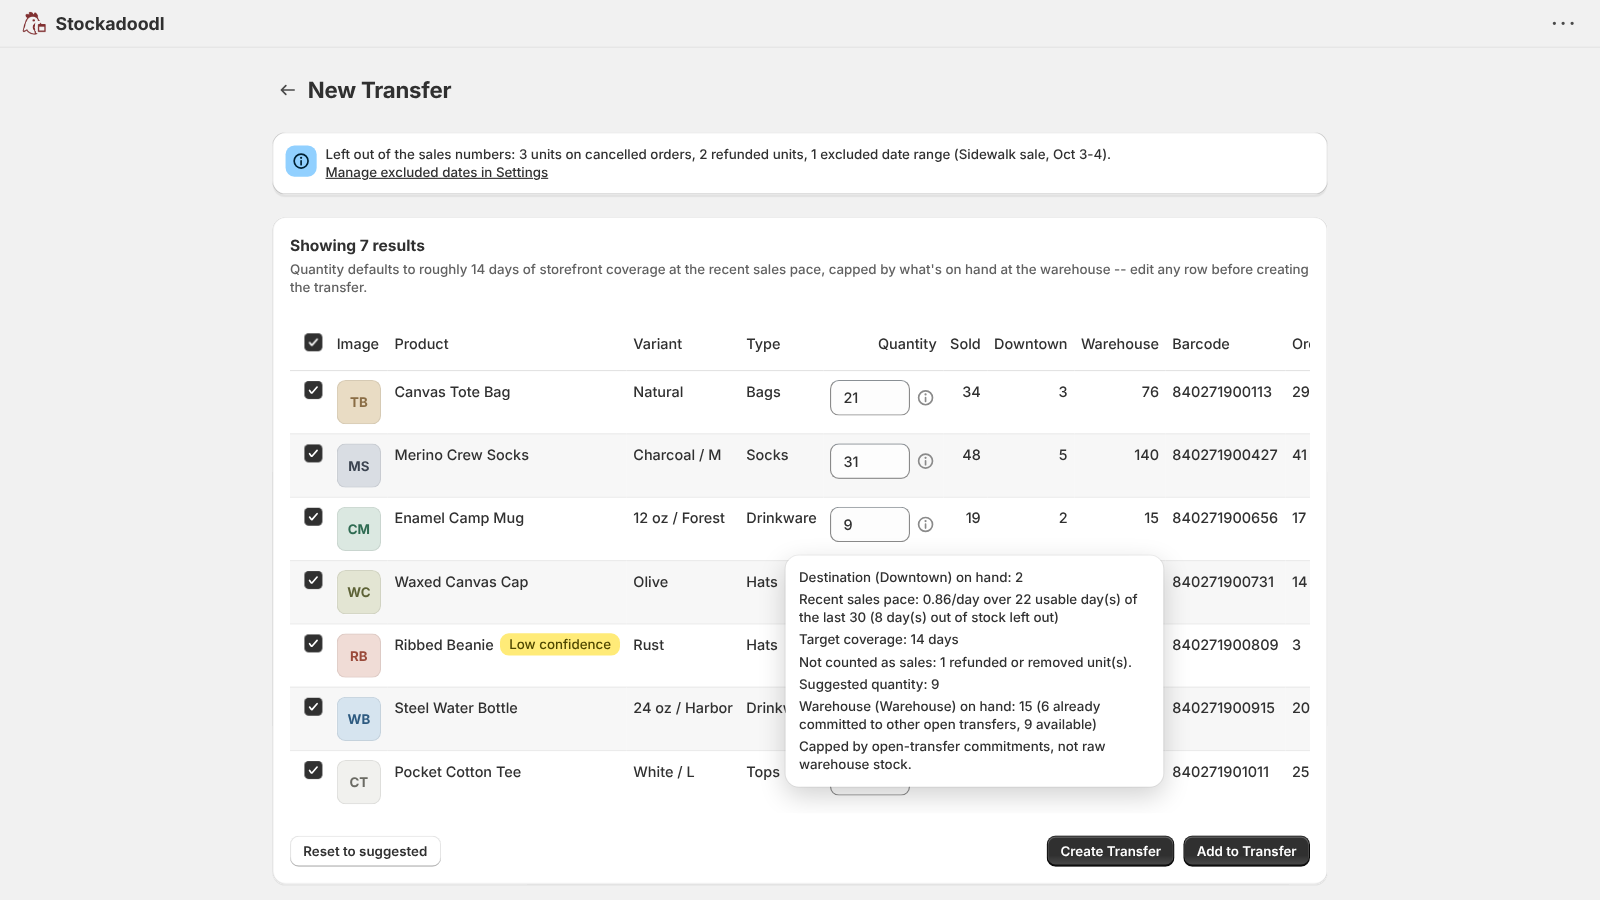Click the Reset to suggested button
Image resolution: width=1600 pixels, height=900 pixels.
[x=365, y=851]
